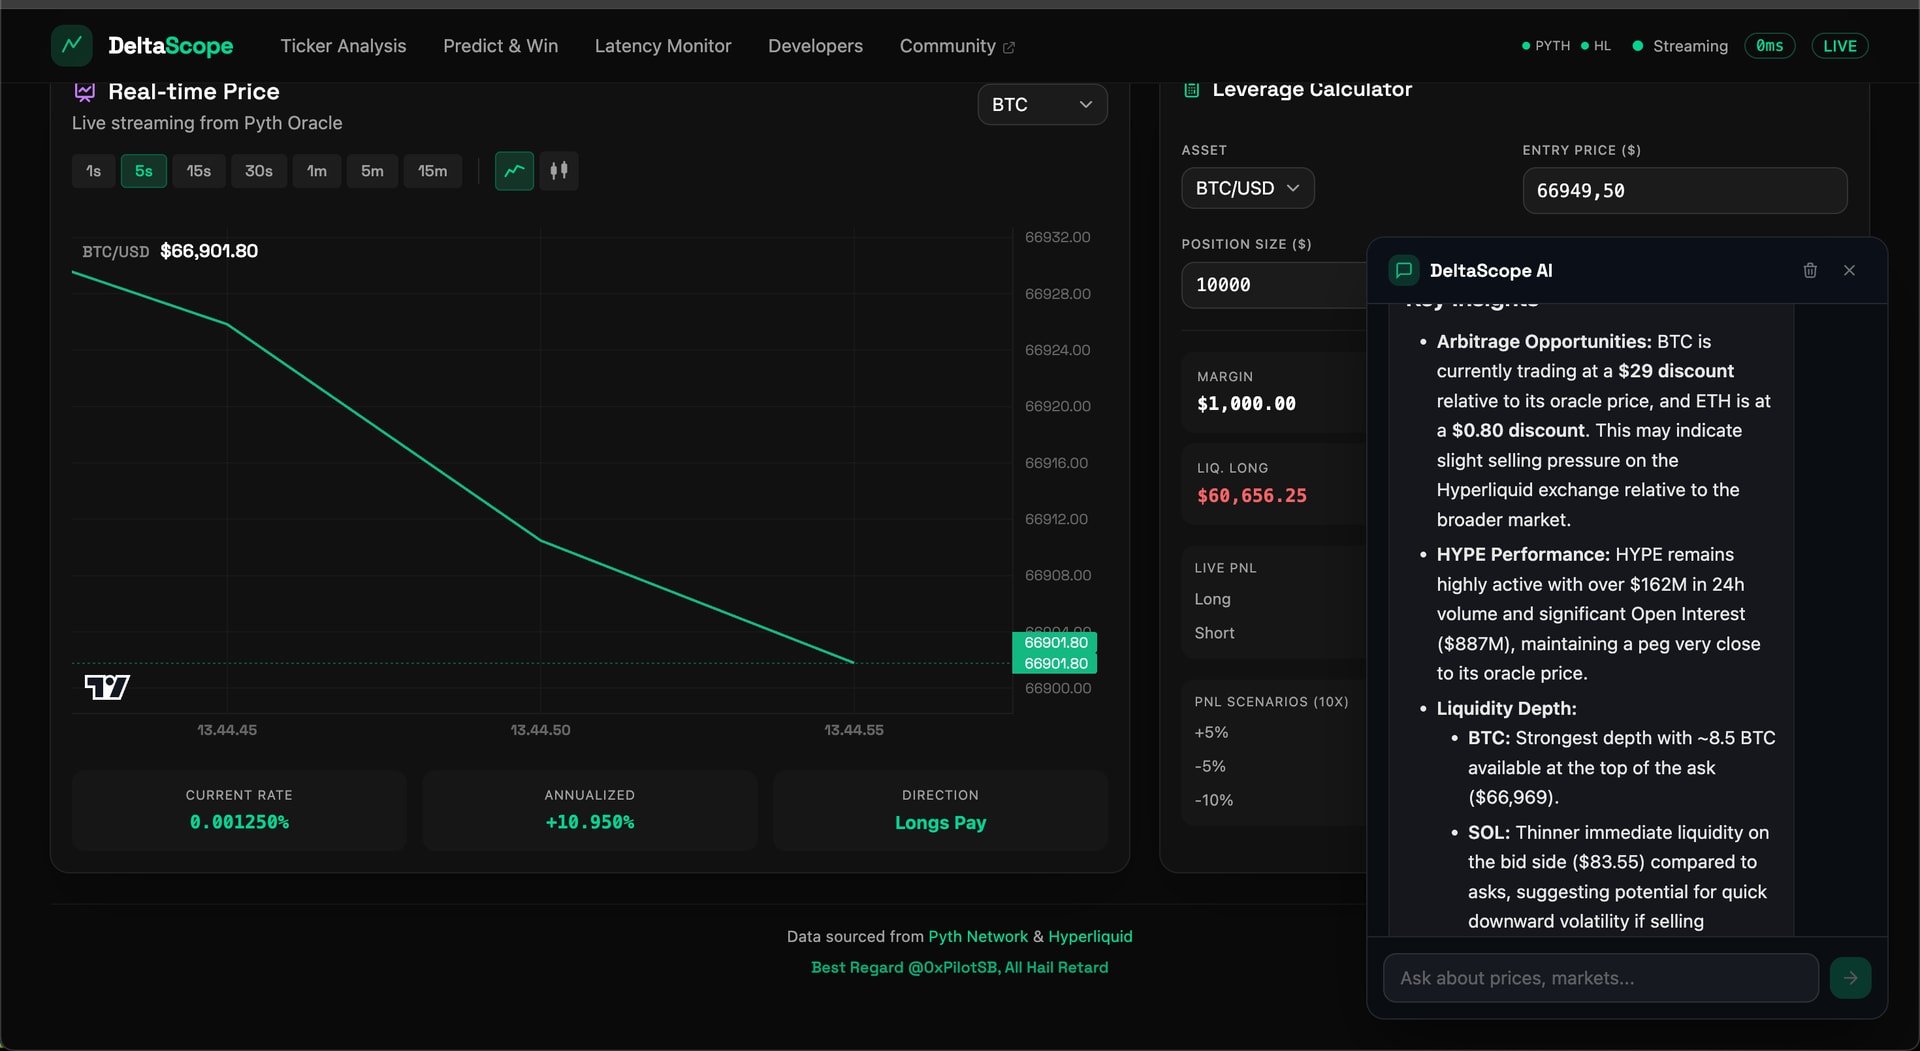Select the 5s interval
This screenshot has height=1051, width=1920.
pos(144,171)
